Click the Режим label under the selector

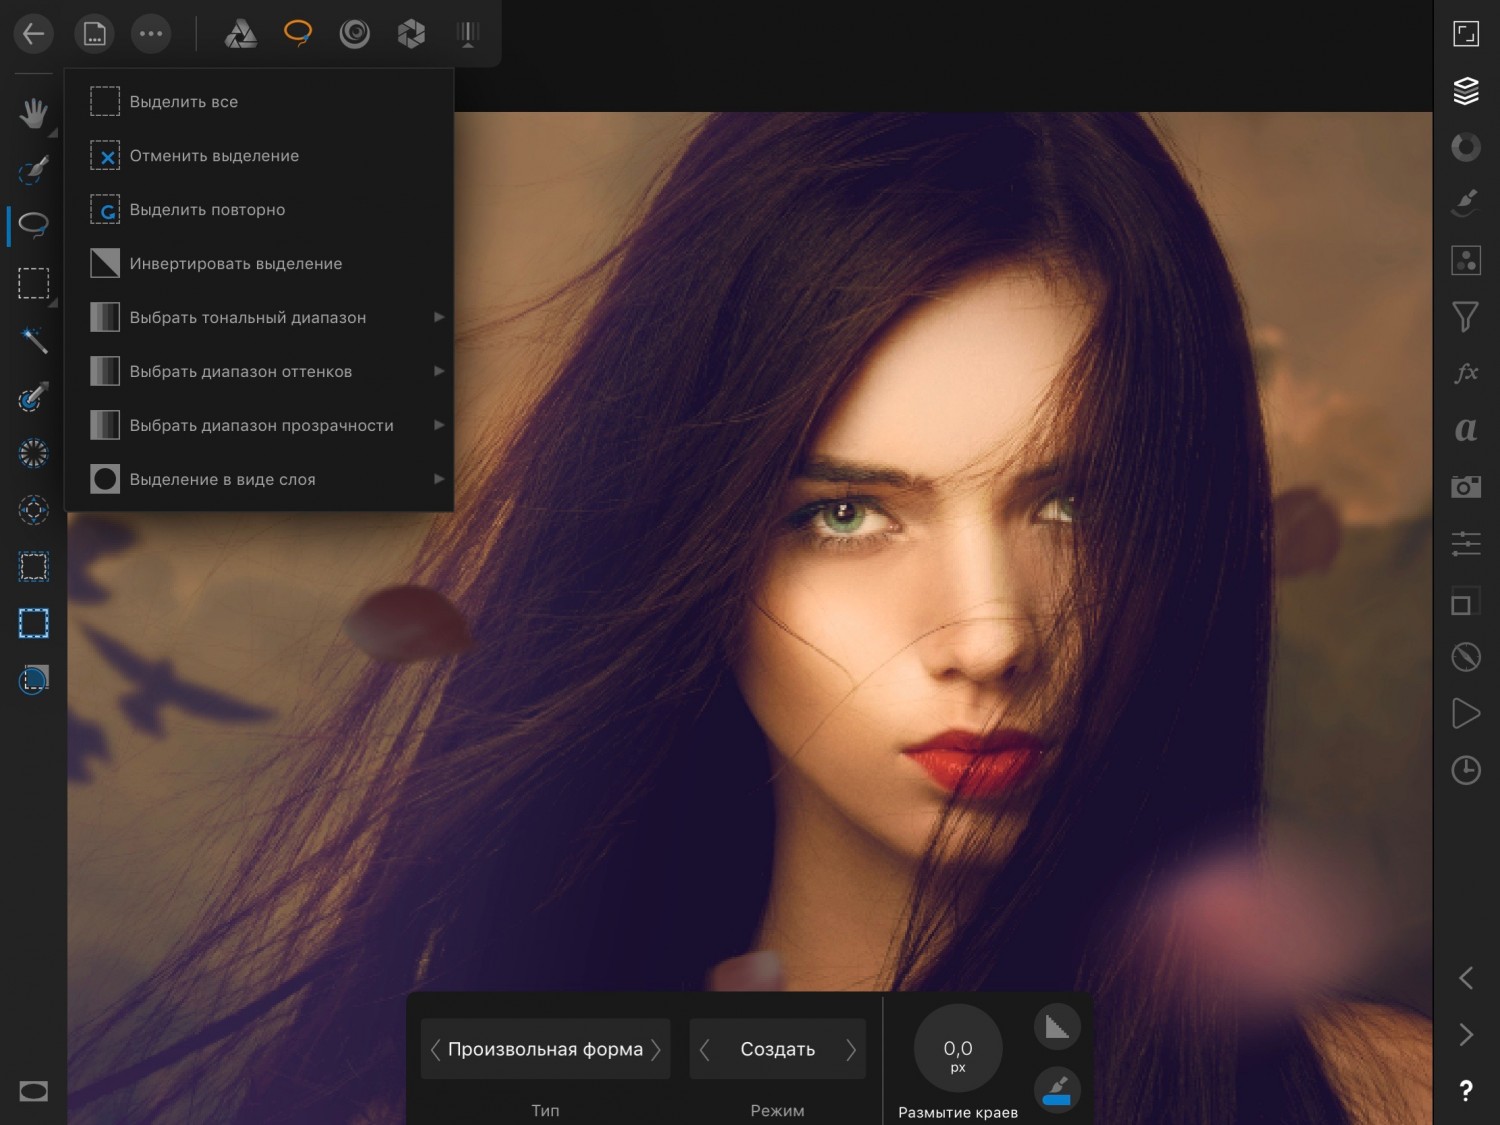pos(777,1111)
